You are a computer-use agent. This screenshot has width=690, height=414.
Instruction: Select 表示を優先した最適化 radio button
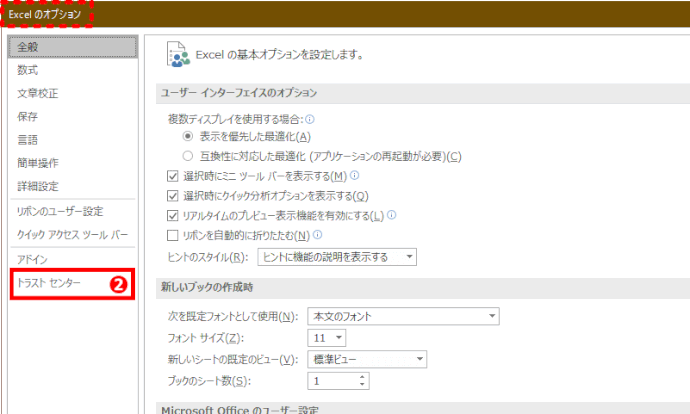pyautogui.click(x=188, y=136)
